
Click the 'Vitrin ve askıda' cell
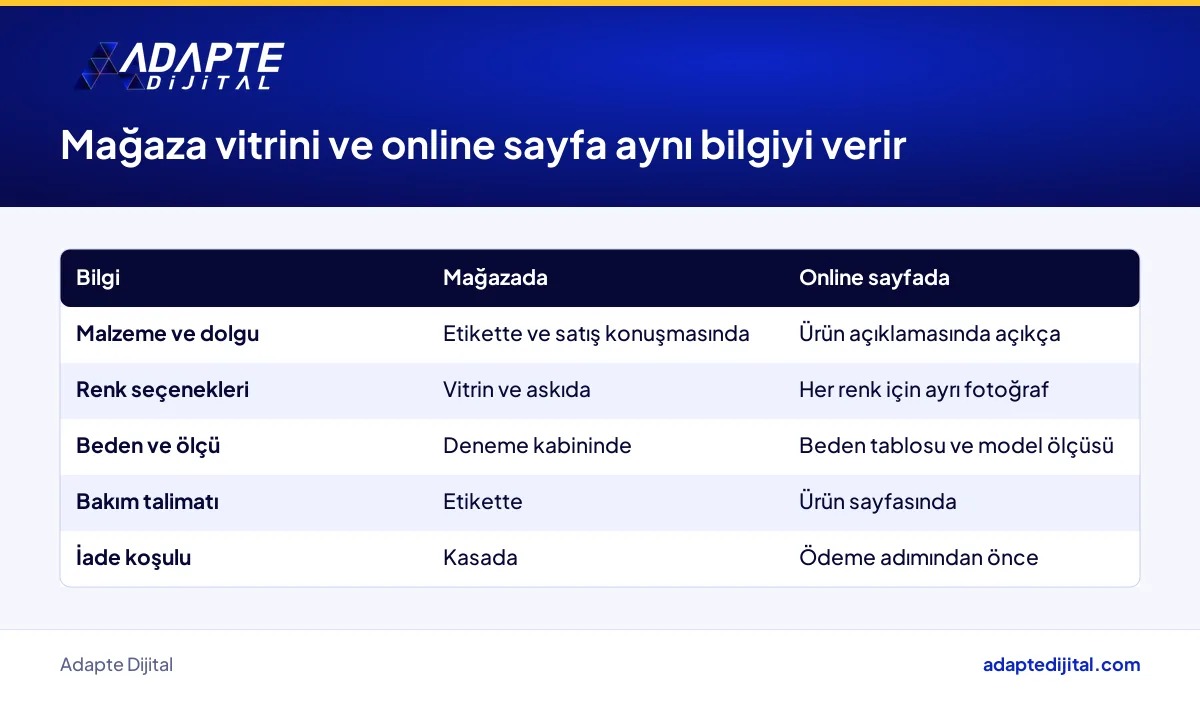(x=516, y=390)
